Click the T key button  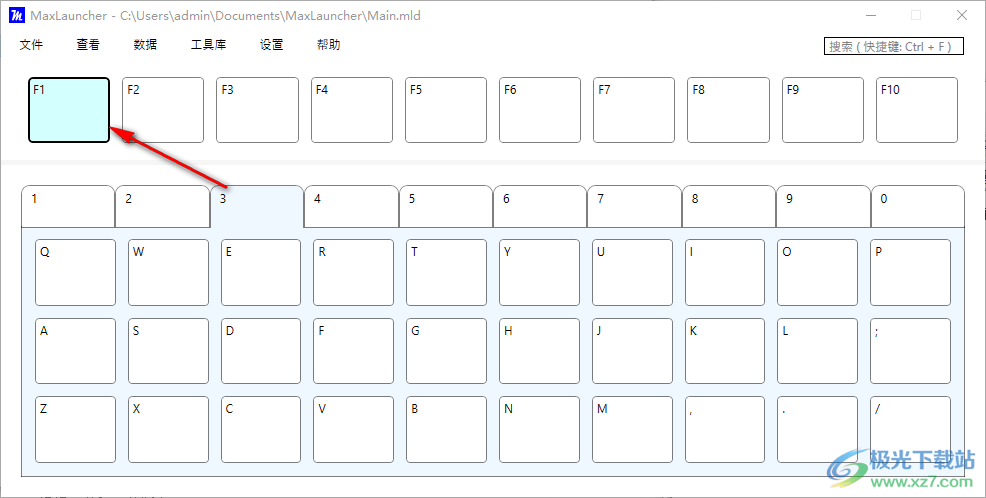tap(446, 272)
